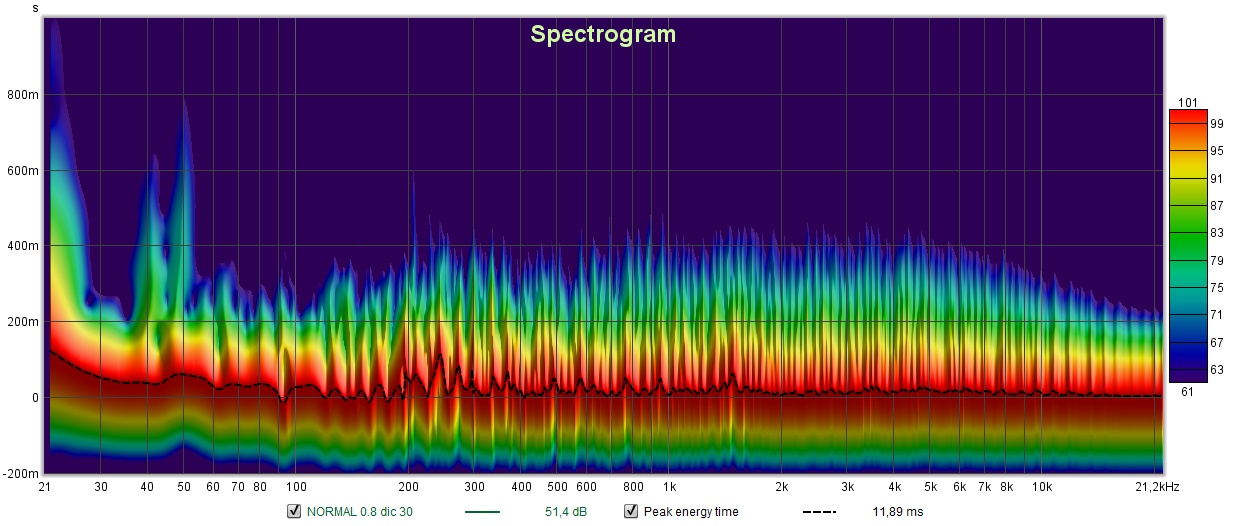Click the 200 label on the frequency axis
The width and height of the screenshot is (1240, 526).
[x=408, y=487]
